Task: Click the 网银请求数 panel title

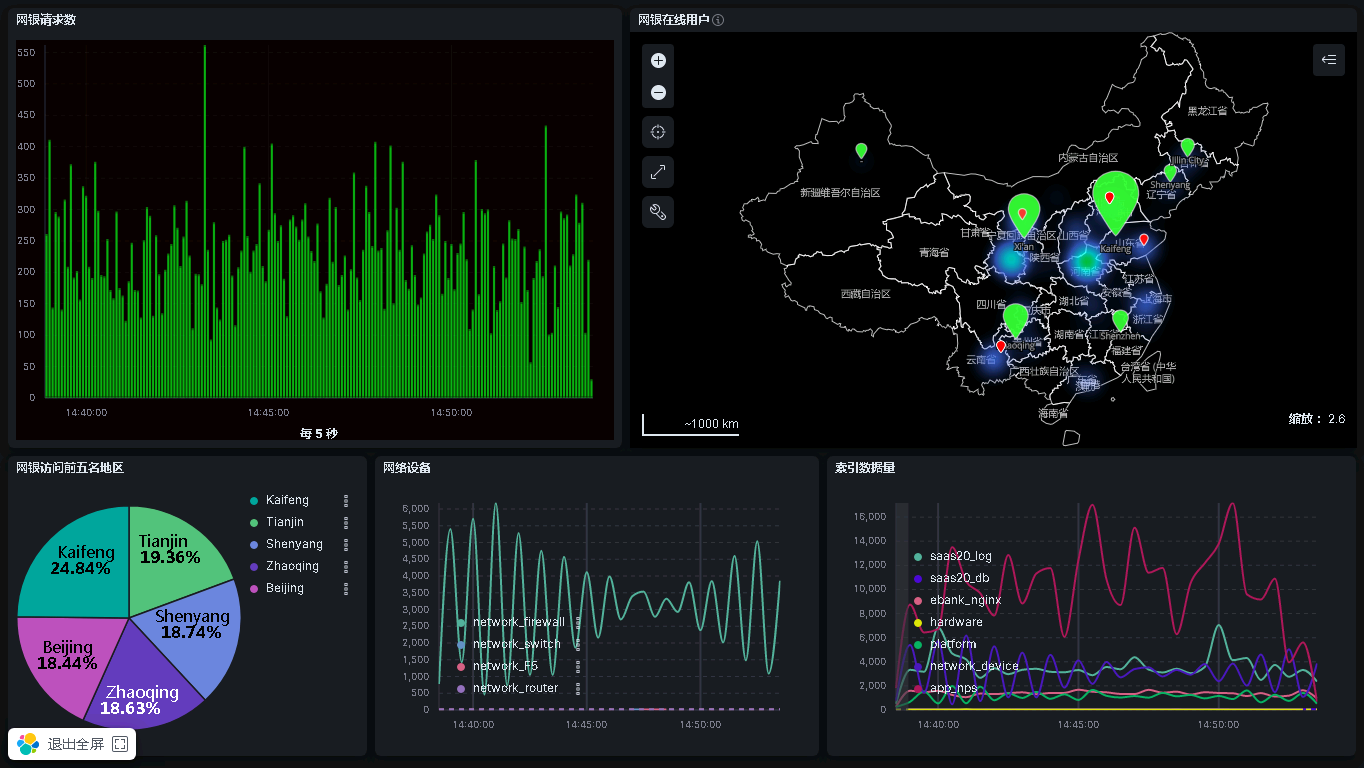Action: pos(46,20)
